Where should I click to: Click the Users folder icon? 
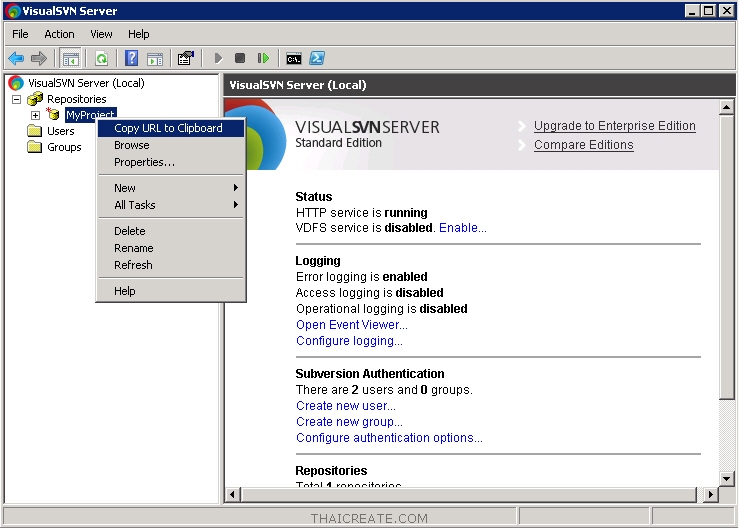coord(34,131)
